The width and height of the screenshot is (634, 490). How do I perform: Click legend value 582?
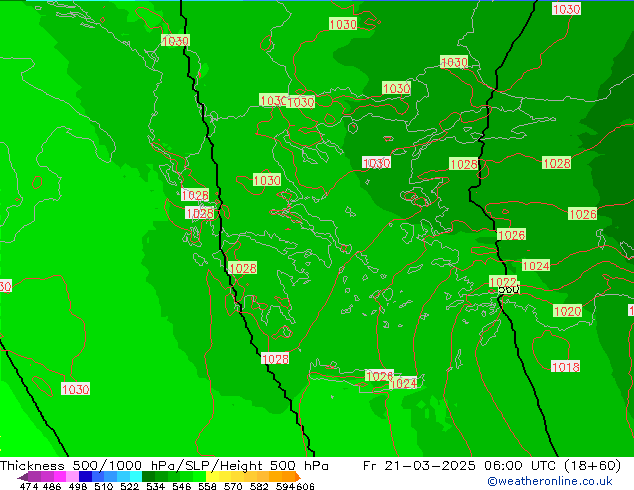point(259,486)
